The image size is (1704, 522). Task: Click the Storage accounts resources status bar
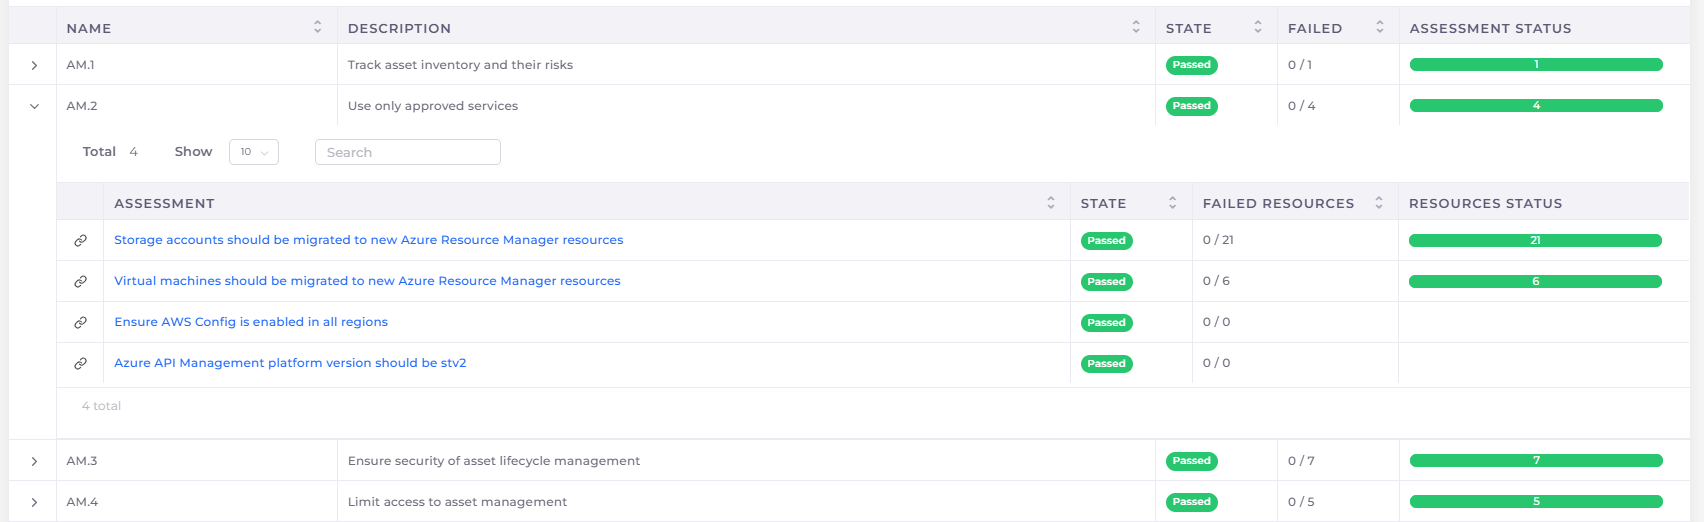click(1535, 241)
